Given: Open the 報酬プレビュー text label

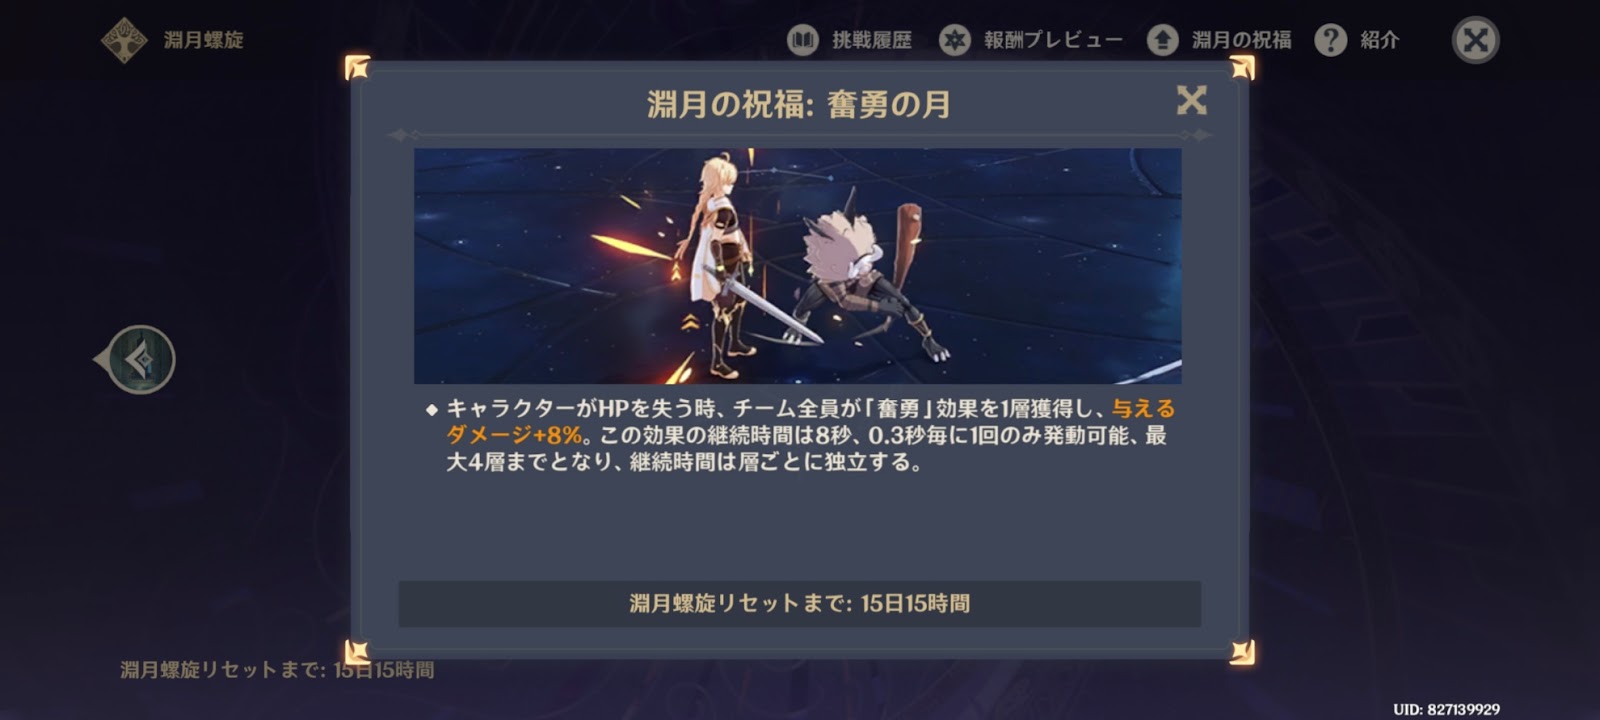Looking at the screenshot, I should pos(1053,40).
